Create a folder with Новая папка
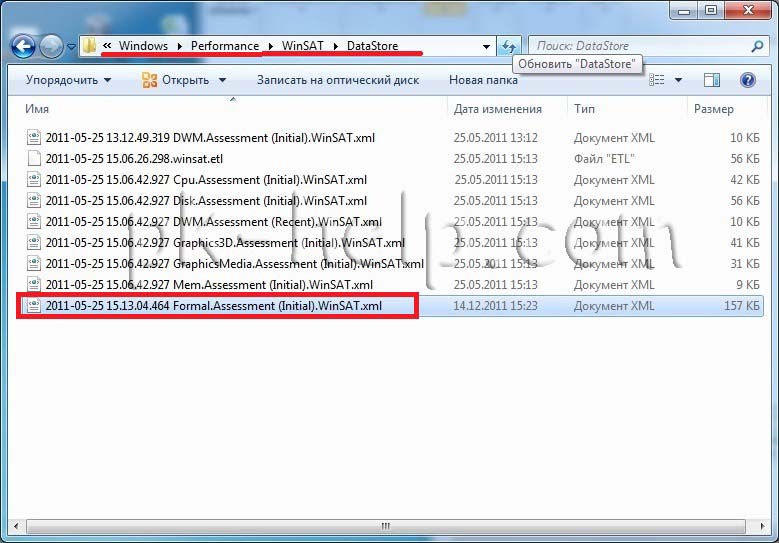779x543 pixels. (483, 80)
